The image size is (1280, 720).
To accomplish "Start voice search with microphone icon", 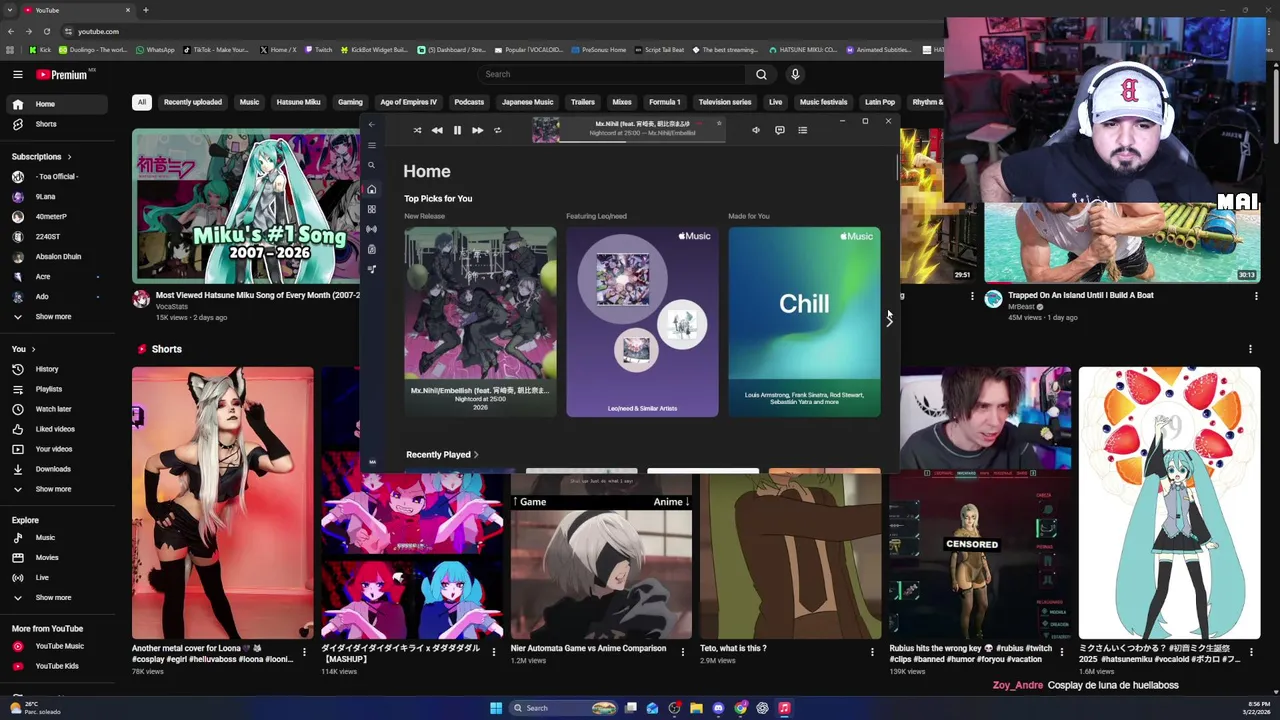I will click(x=795, y=74).
